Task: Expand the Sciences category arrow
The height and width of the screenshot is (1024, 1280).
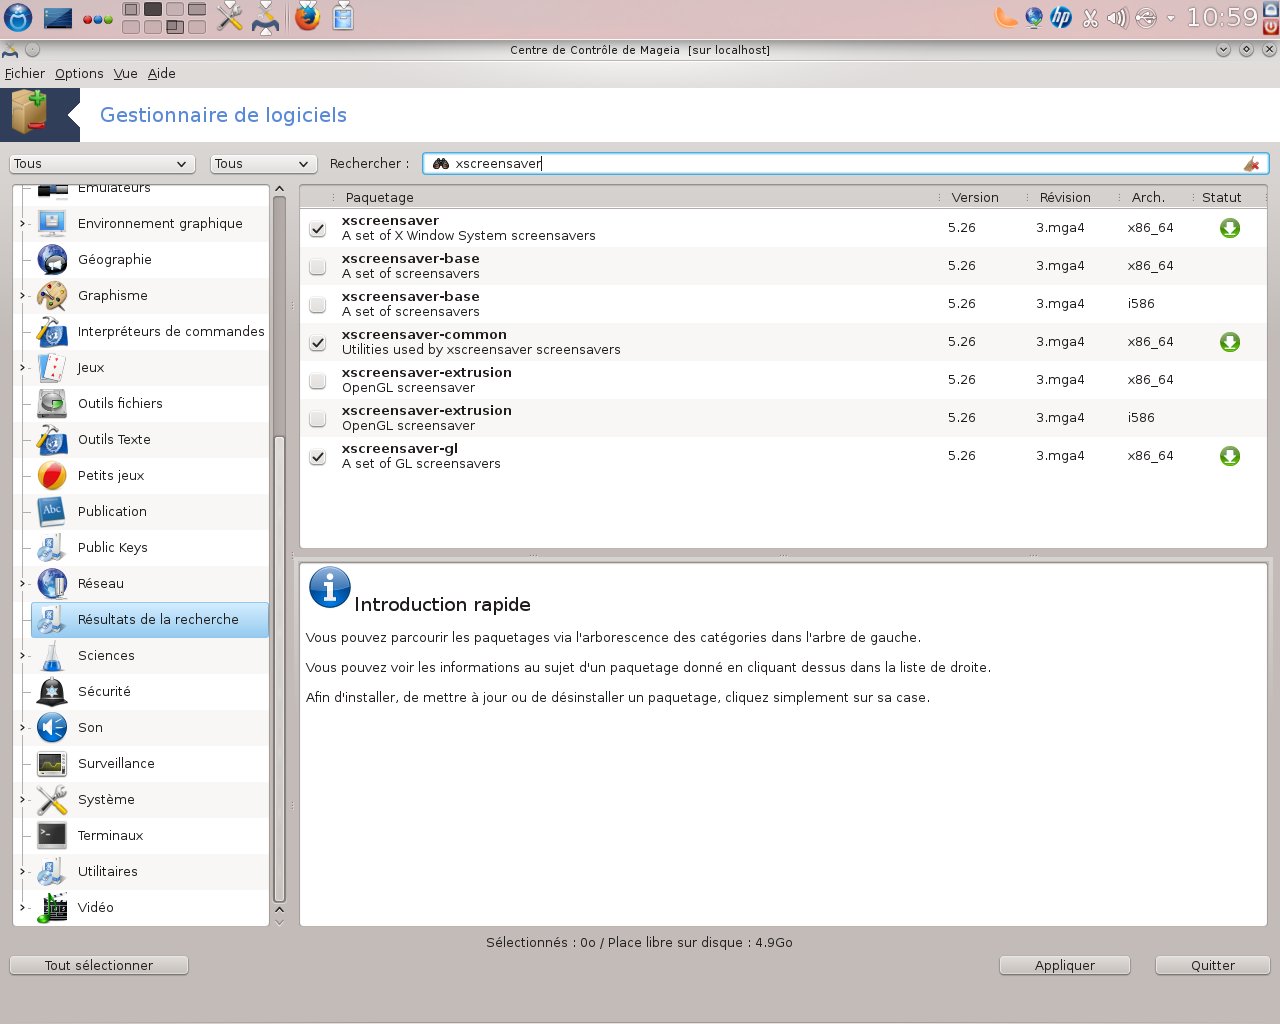Action: [x=23, y=656]
